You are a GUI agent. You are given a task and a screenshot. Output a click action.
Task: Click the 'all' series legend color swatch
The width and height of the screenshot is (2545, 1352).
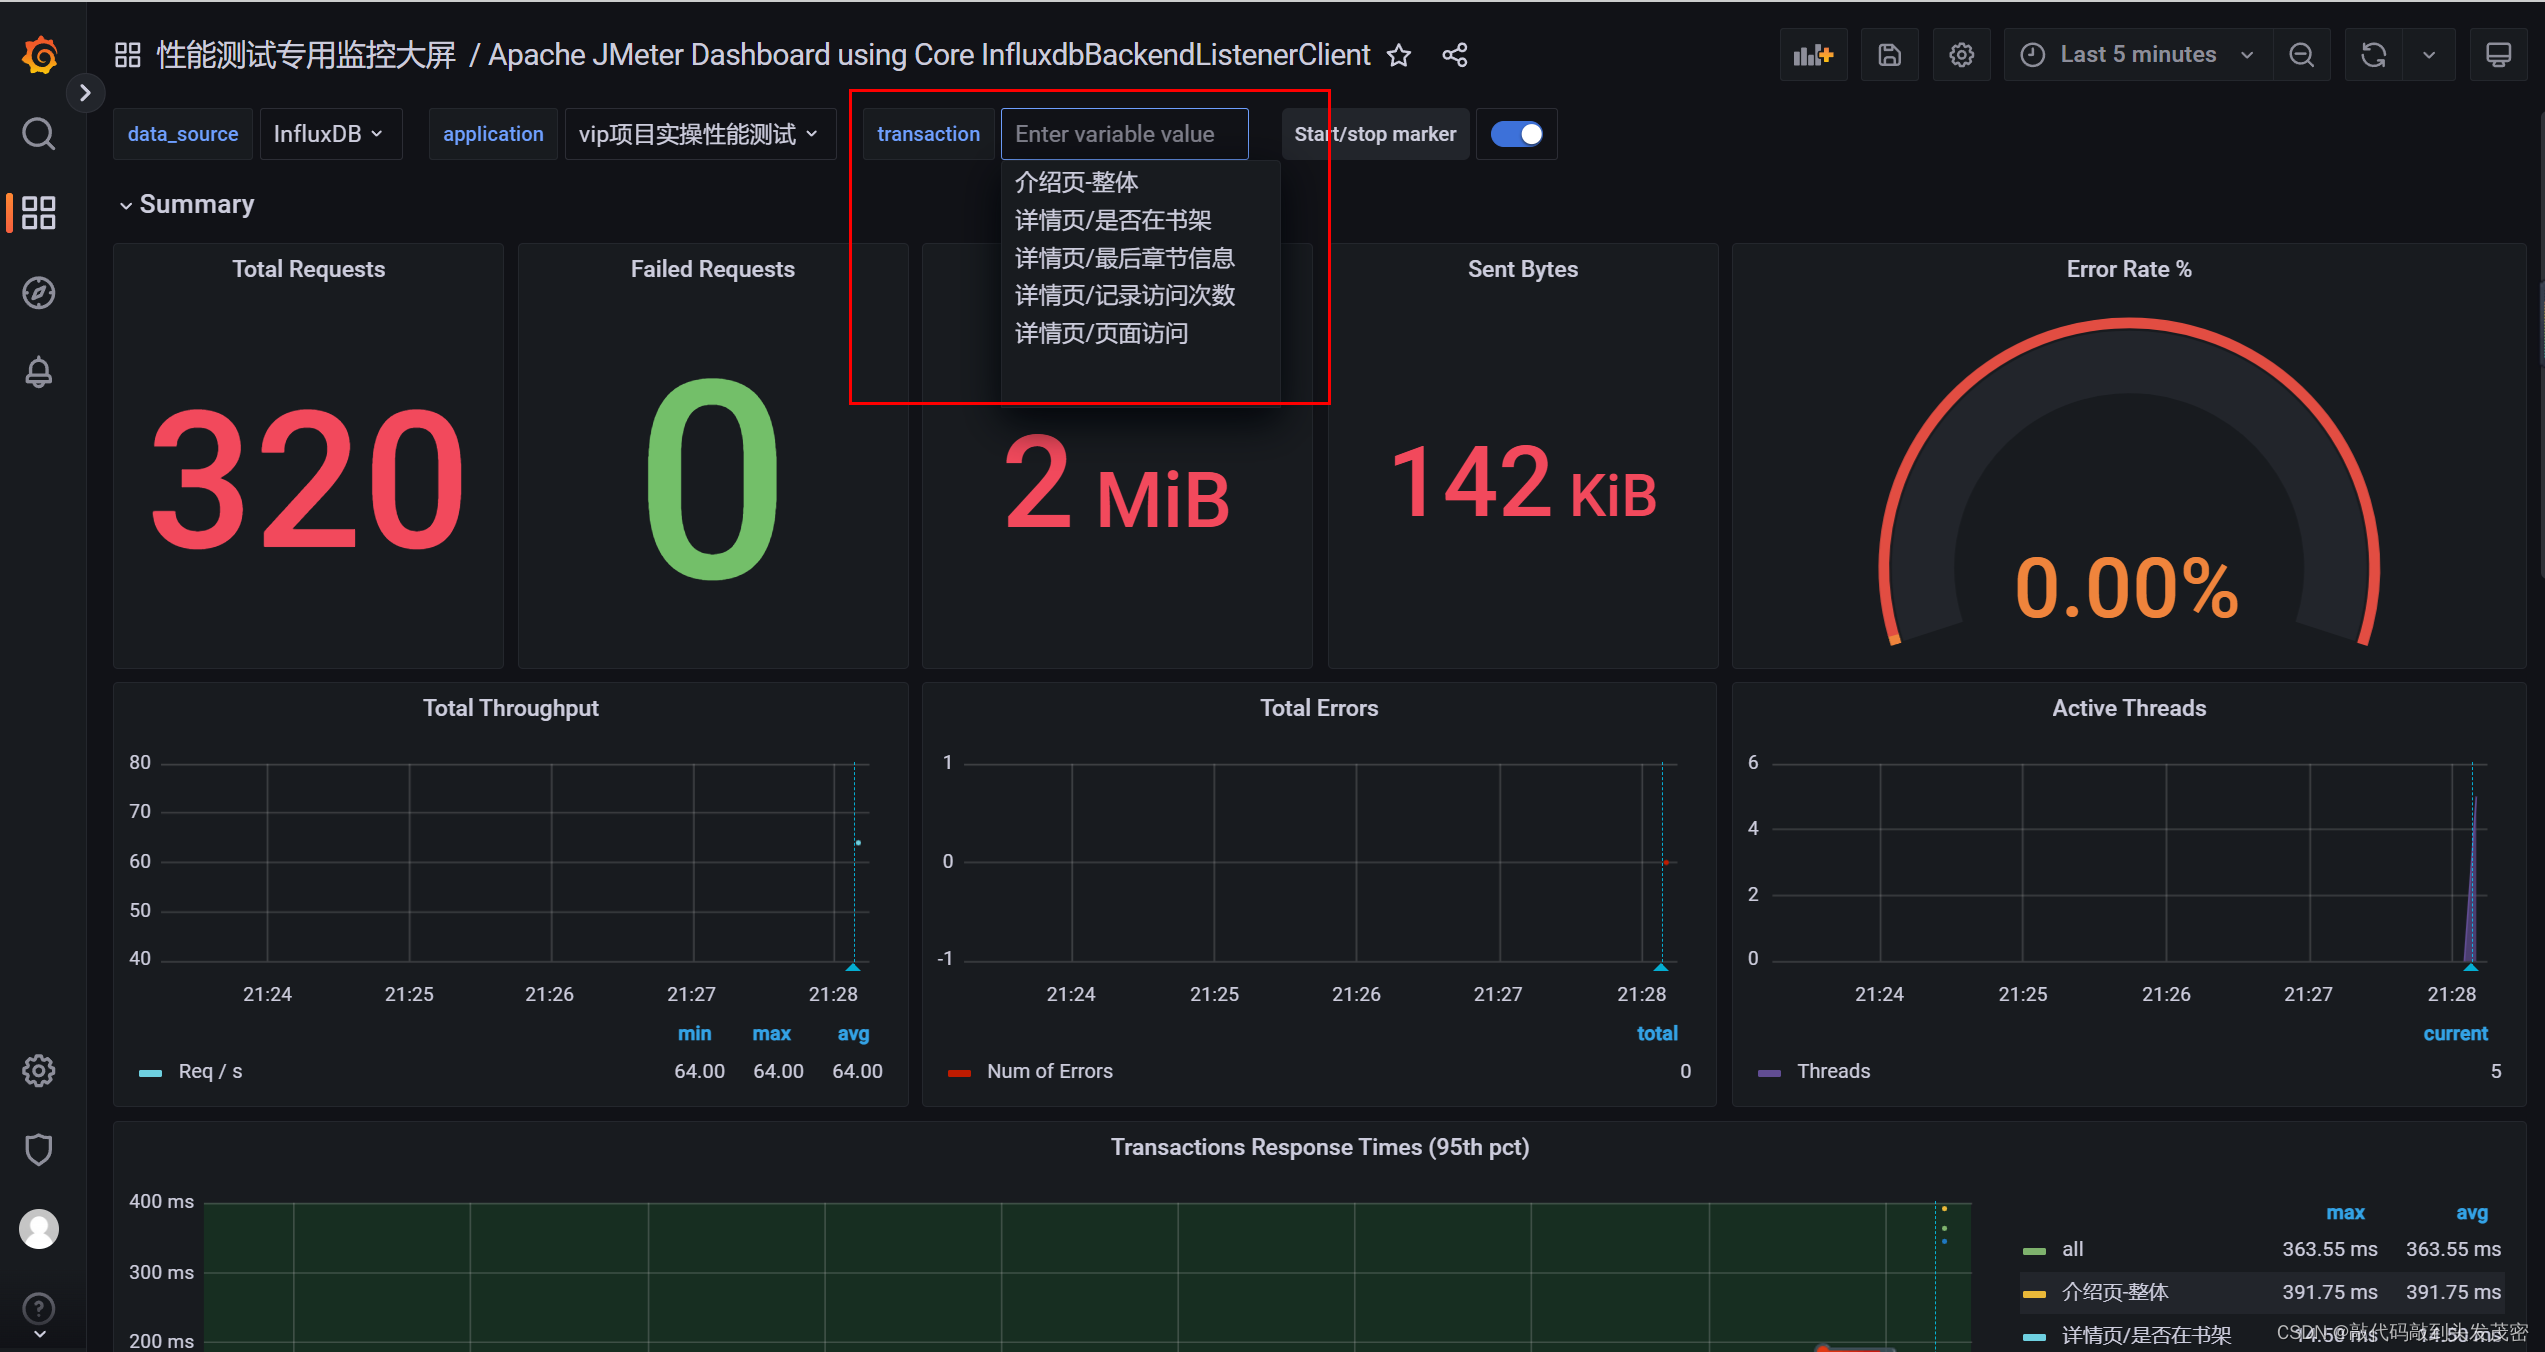(2034, 1250)
